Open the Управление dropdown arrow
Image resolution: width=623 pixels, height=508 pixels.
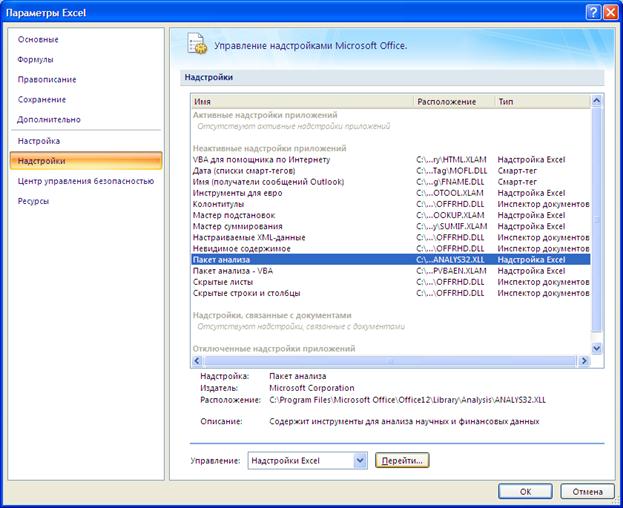tap(360, 460)
